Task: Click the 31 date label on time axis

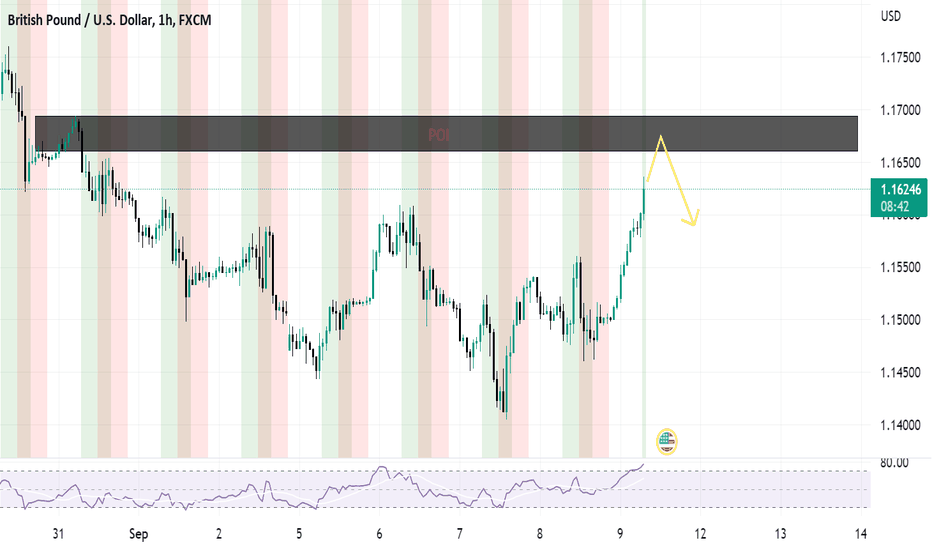Action: pos(58,534)
